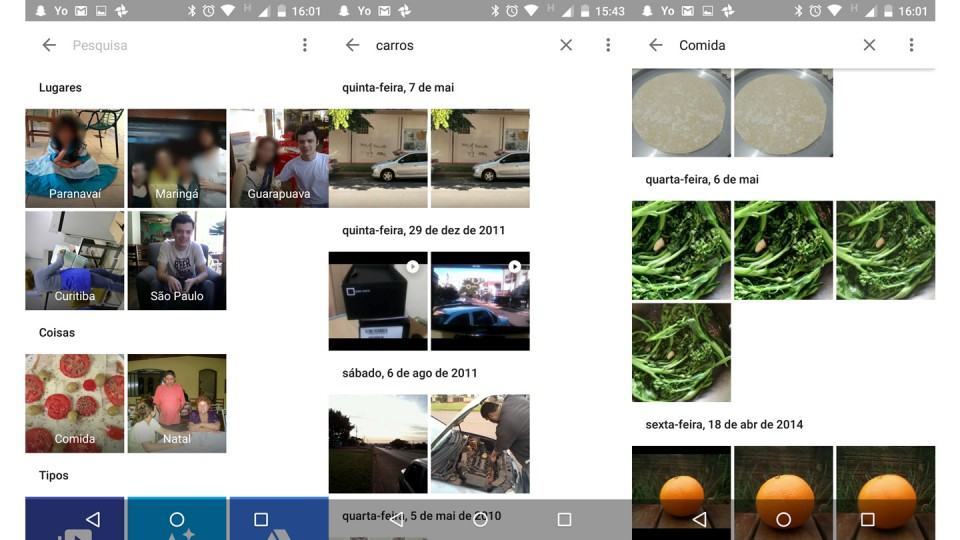Play first video from 29 de dez 2011
The width and height of the screenshot is (960, 540).
point(378,301)
